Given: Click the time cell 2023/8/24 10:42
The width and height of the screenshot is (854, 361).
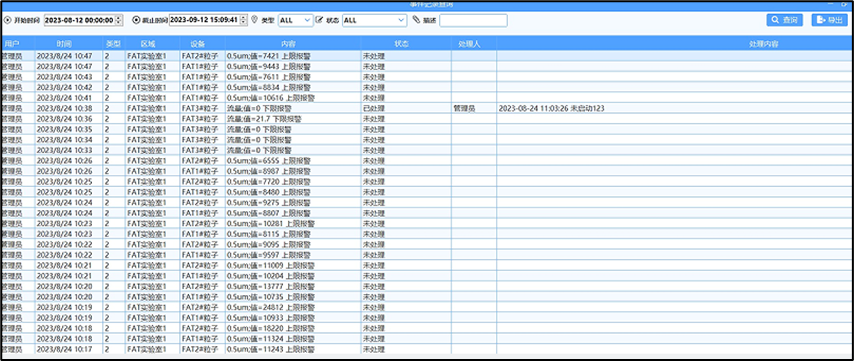Looking at the screenshot, I should click(x=69, y=87).
